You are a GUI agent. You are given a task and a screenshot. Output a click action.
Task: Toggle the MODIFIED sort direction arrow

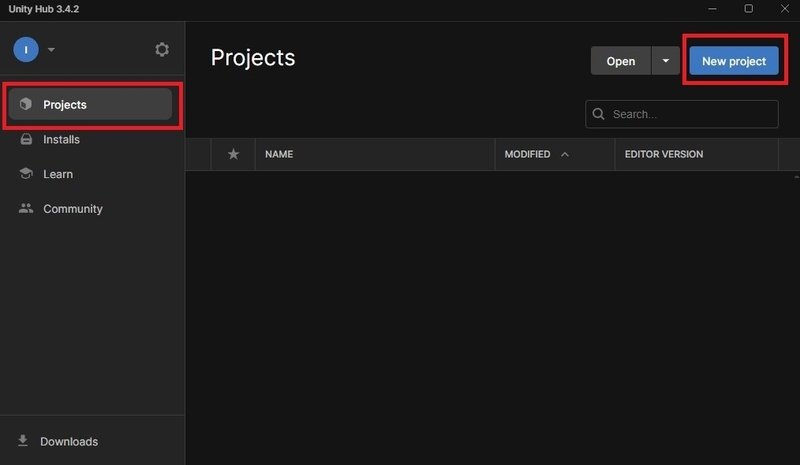coord(565,155)
